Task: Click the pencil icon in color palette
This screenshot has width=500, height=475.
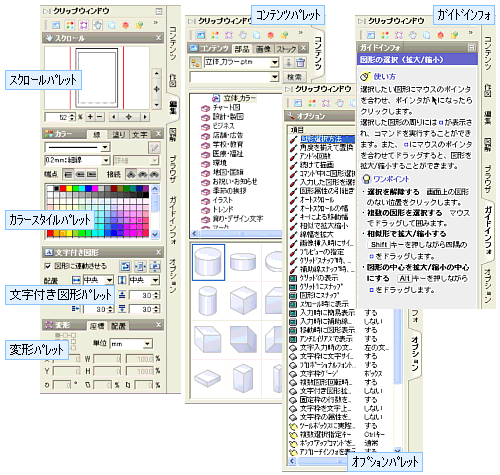Action: (154, 147)
